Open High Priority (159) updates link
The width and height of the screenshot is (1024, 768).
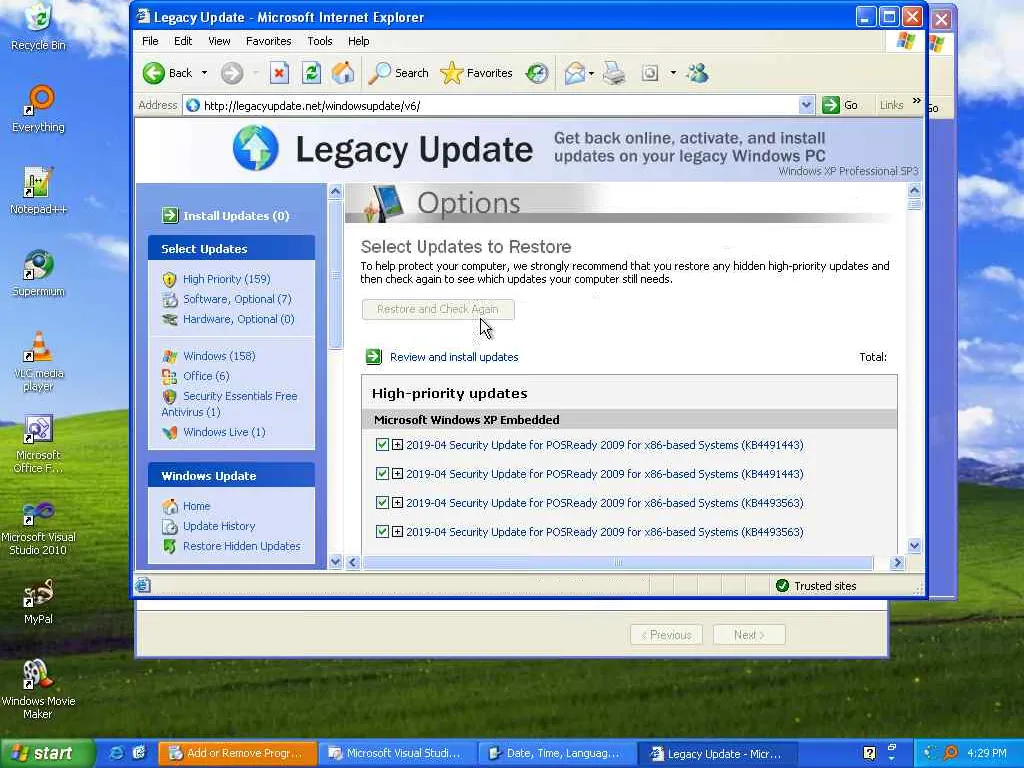227,279
